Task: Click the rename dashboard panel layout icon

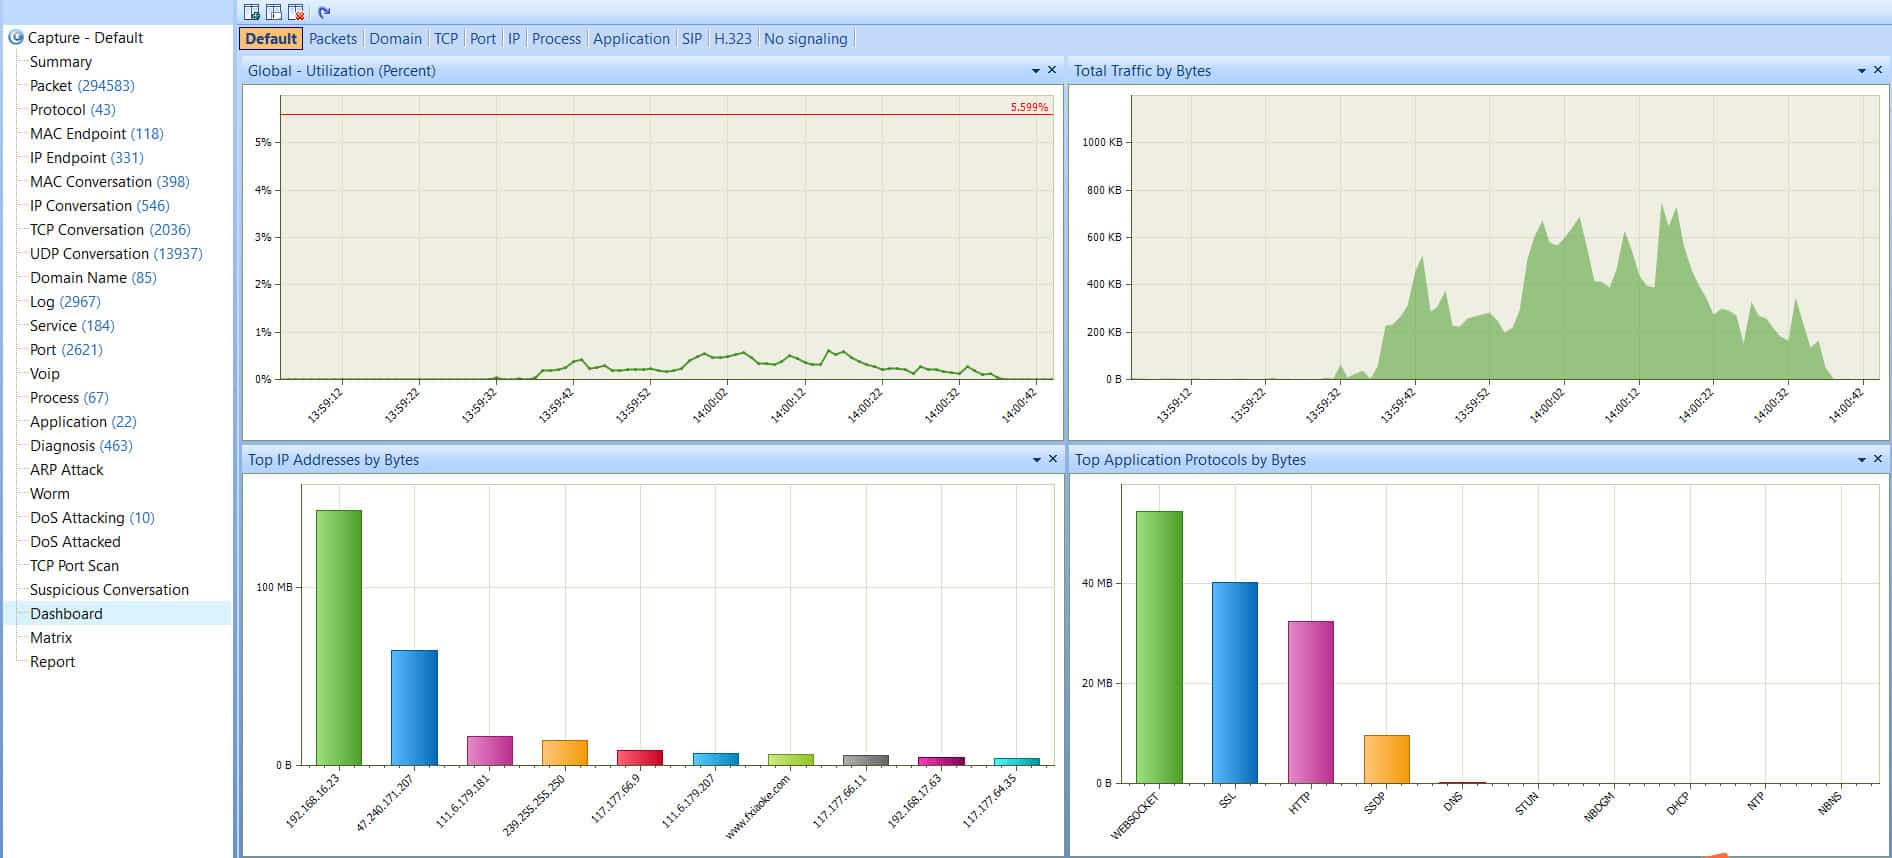Action: (x=274, y=12)
